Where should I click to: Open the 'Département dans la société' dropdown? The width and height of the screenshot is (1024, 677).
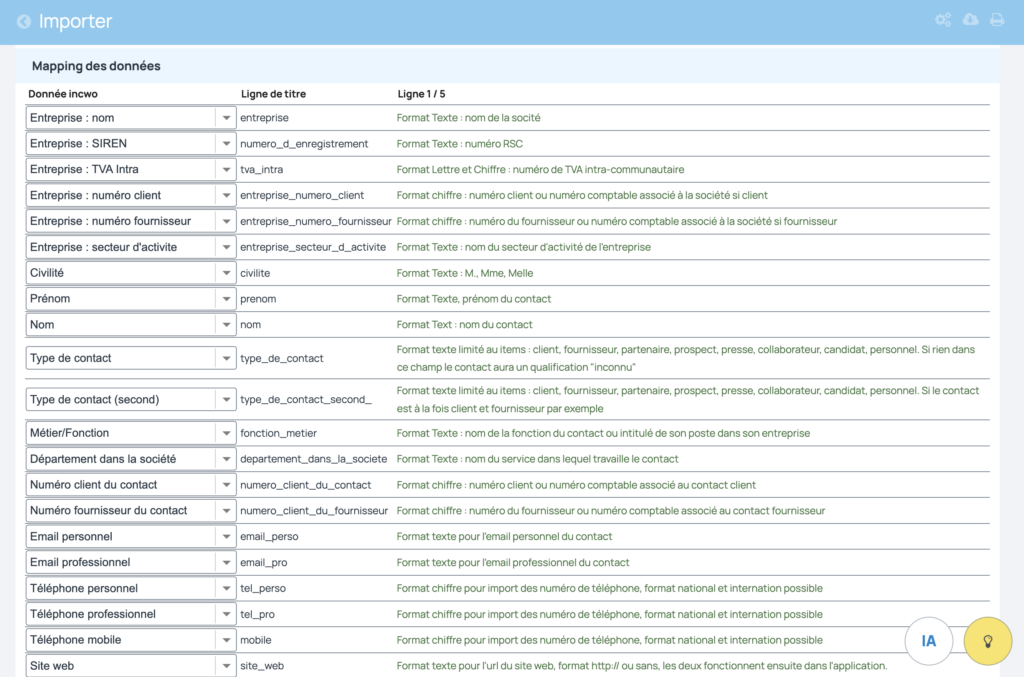click(x=131, y=459)
